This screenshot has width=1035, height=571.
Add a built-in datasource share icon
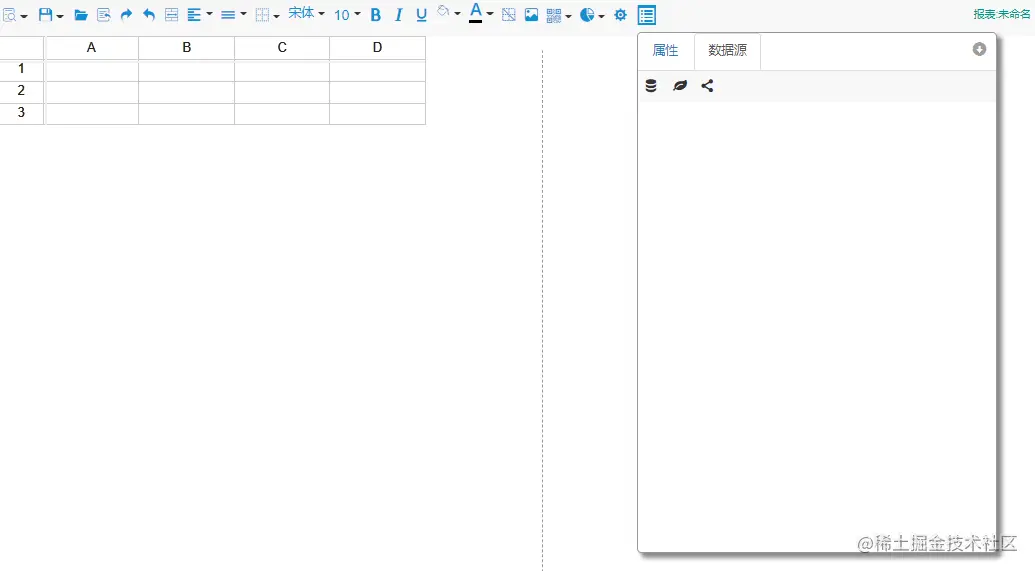pyautogui.click(x=707, y=86)
